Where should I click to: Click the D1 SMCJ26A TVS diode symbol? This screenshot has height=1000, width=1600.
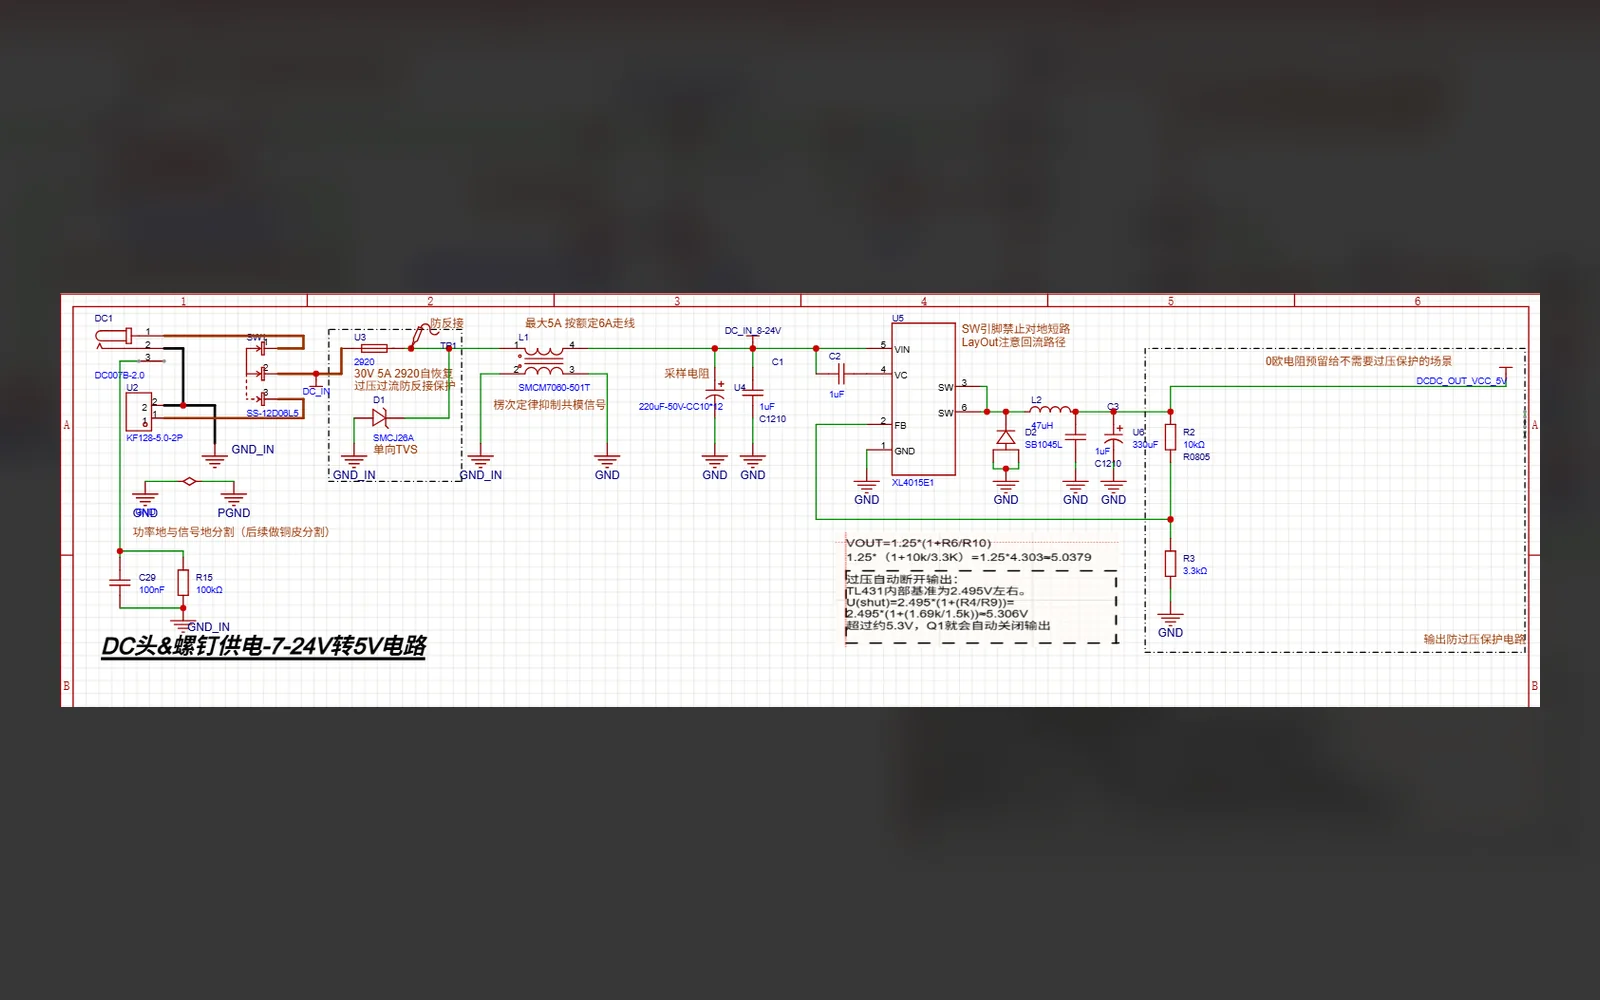(x=379, y=418)
